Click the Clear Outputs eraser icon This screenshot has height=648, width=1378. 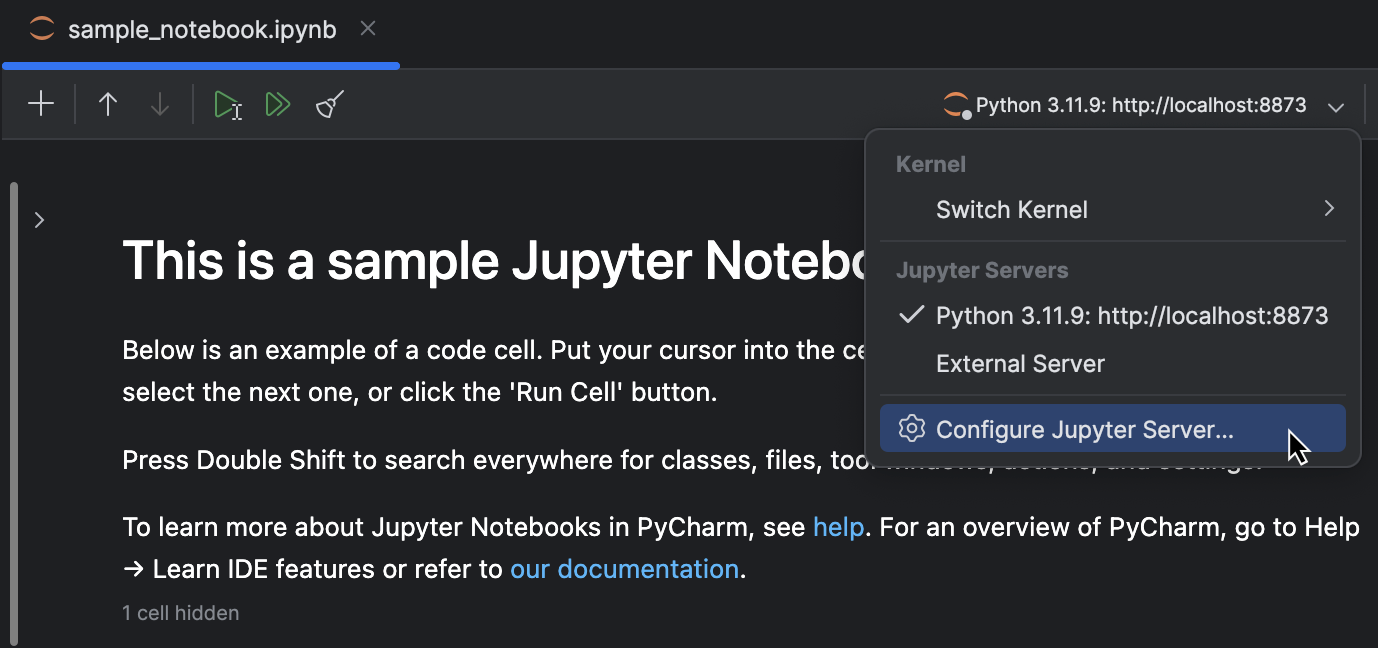point(330,103)
